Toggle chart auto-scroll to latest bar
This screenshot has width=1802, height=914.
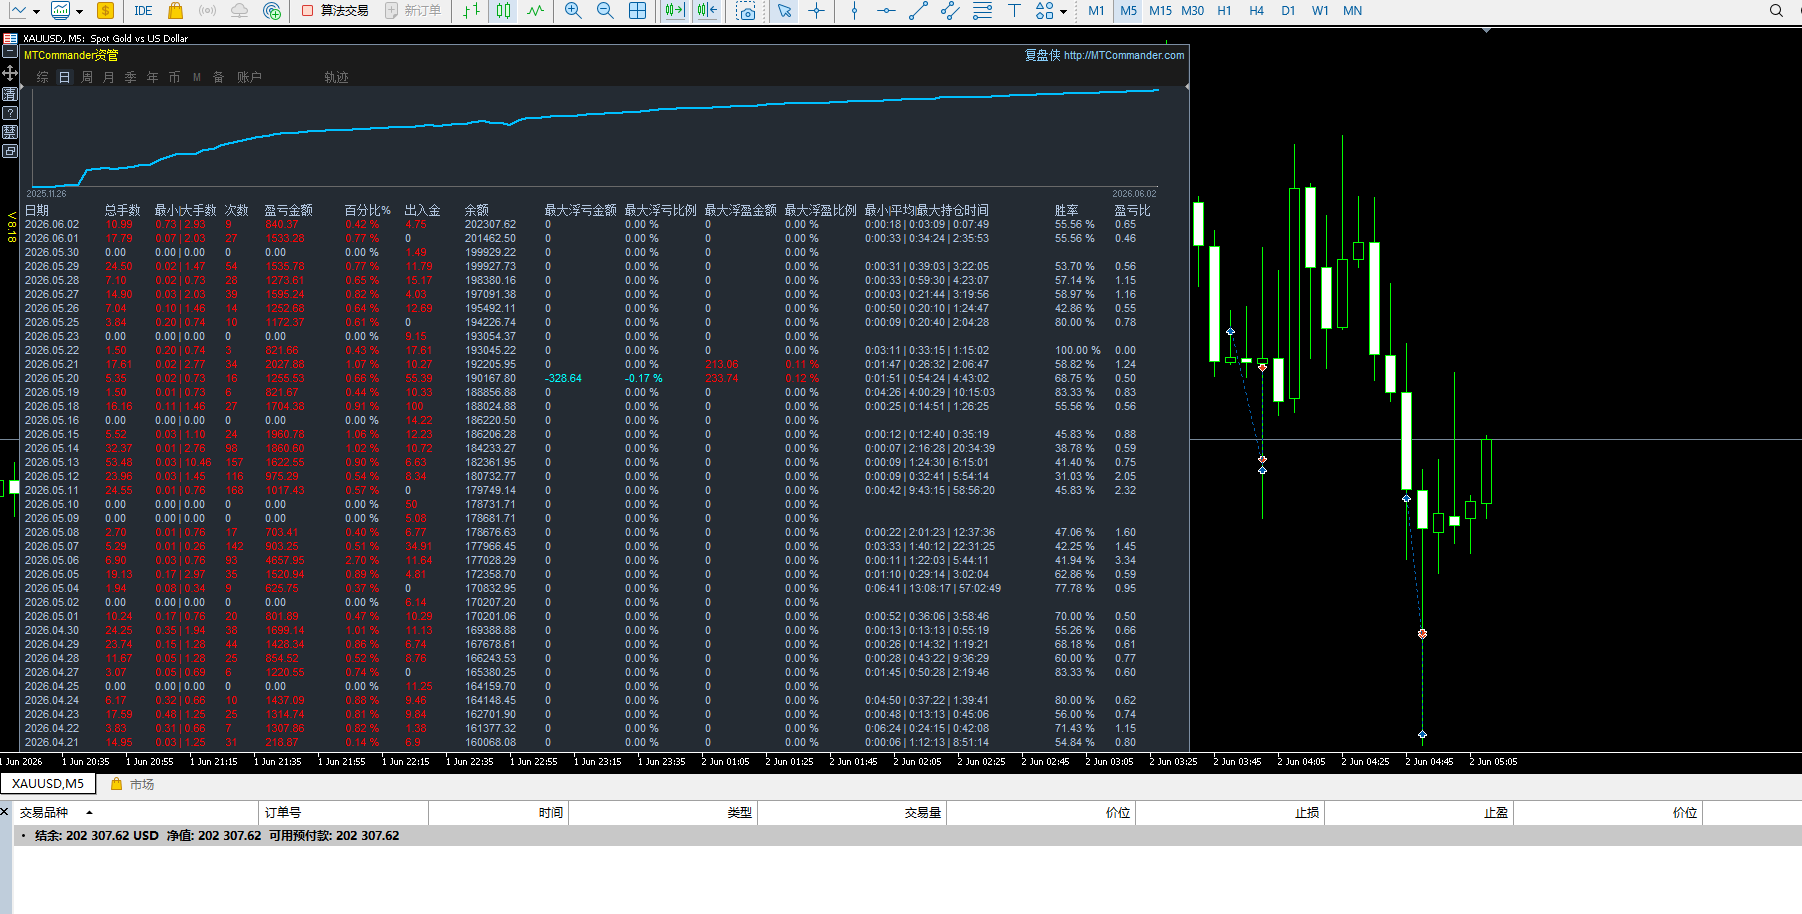click(674, 11)
